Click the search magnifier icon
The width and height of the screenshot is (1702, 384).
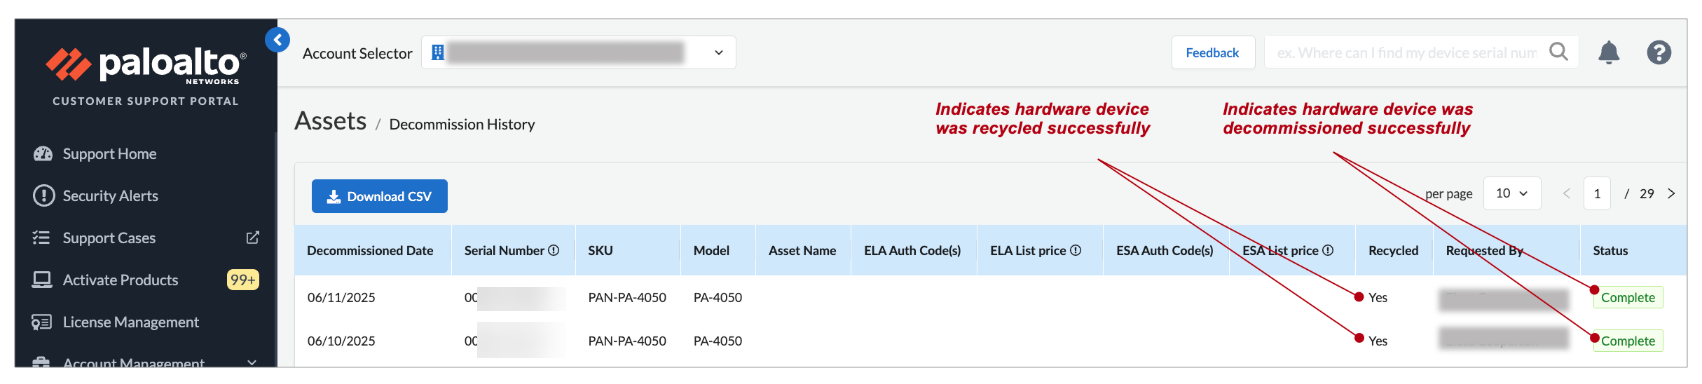pyautogui.click(x=1558, y=51)
